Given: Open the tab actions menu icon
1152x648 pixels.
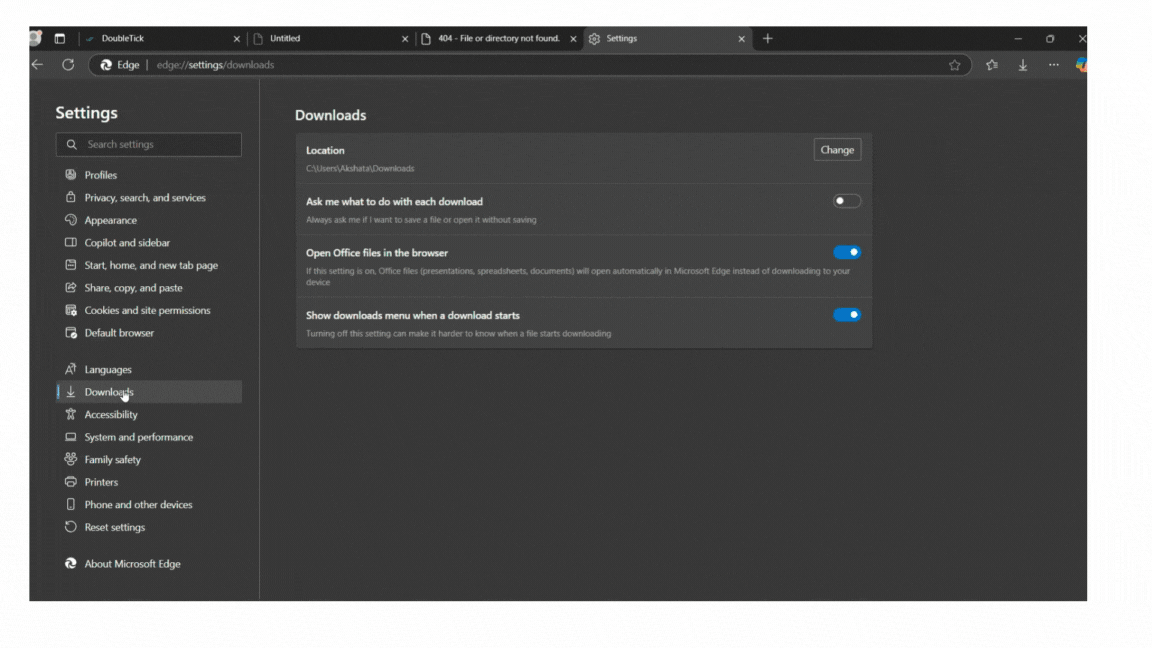Looking at the screenshot, I should click(60, 39).
